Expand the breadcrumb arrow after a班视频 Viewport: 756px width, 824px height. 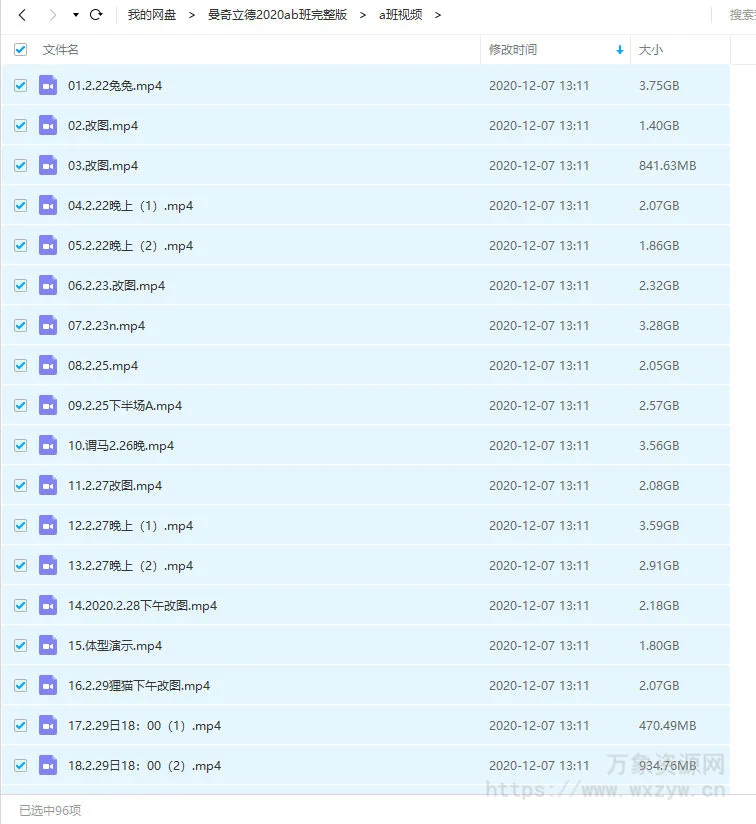point(438,15)
